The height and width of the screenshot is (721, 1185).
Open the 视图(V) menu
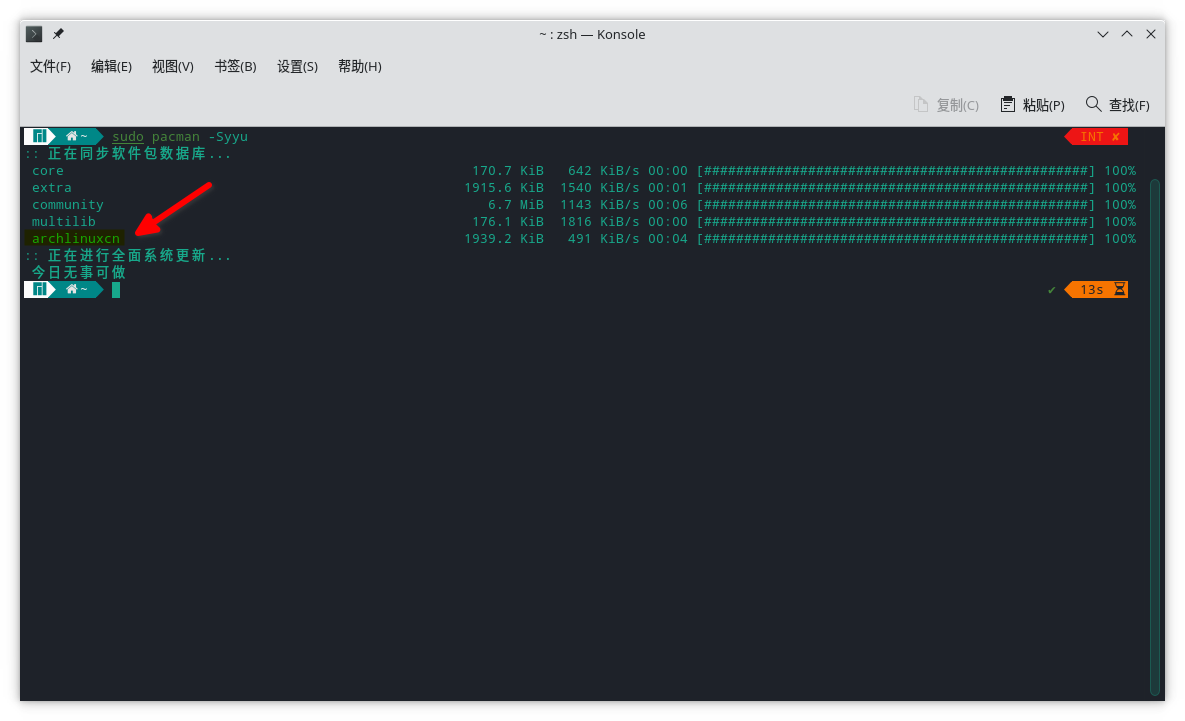click(x=173, y=67)
